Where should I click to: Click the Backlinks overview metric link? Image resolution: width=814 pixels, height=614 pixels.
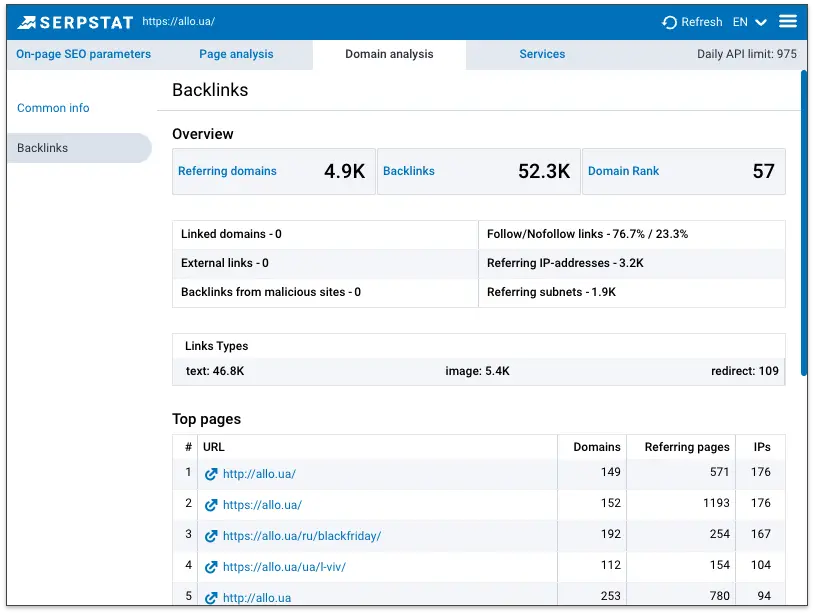pos(408,171)
